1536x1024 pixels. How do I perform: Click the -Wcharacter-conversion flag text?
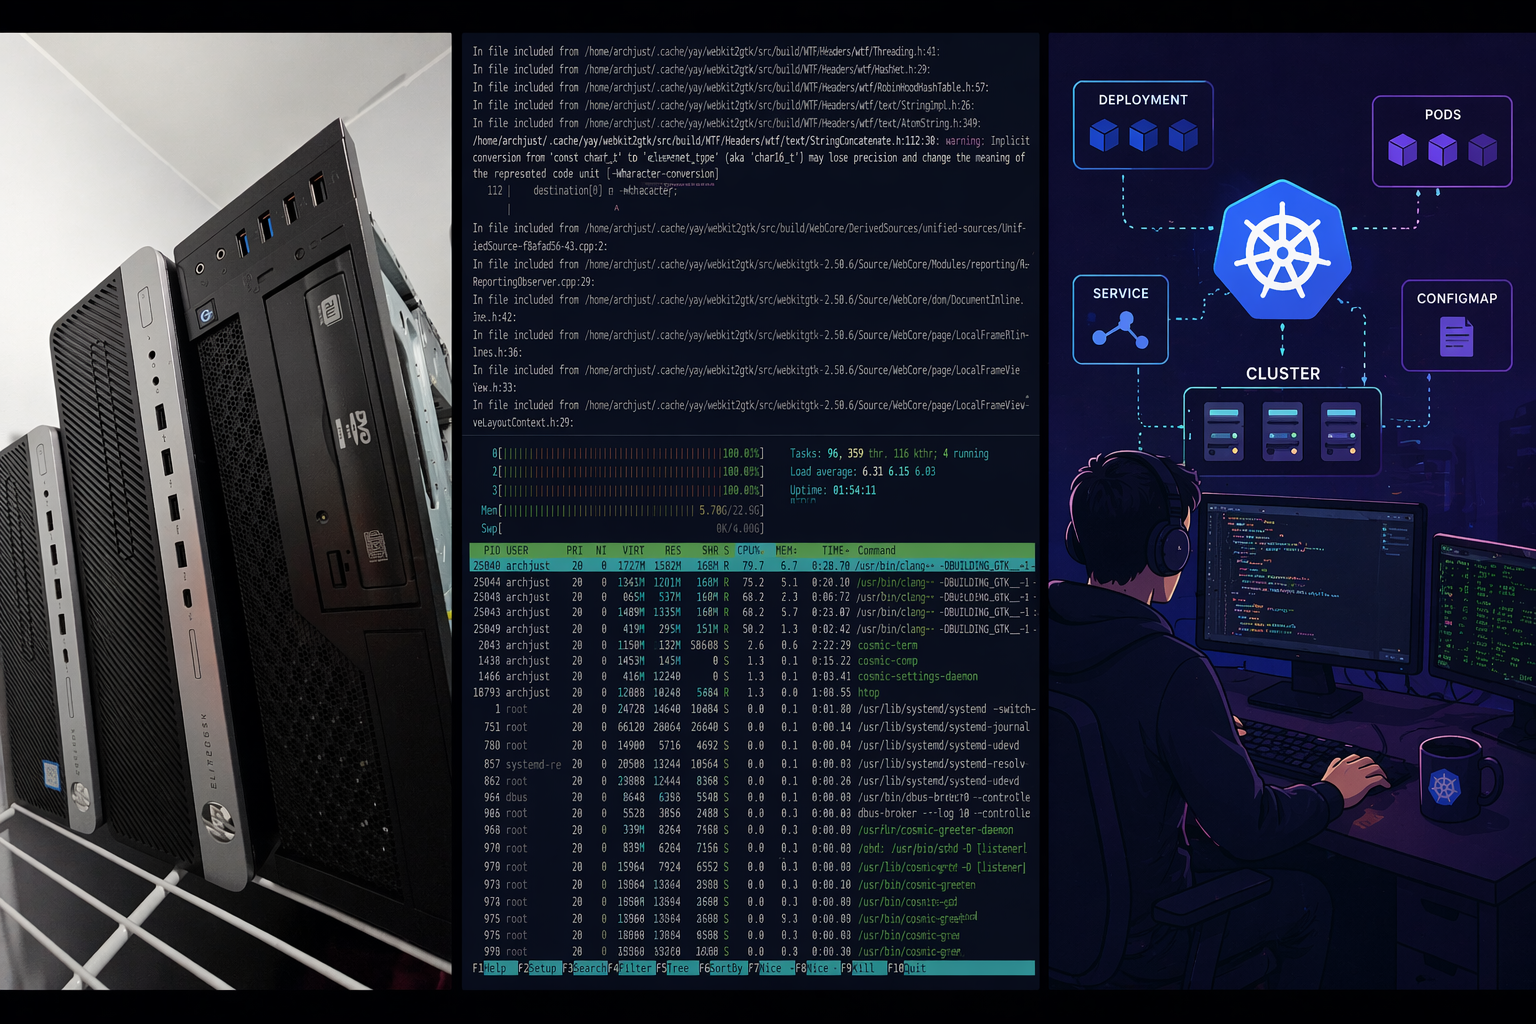(x=664, y=174)
